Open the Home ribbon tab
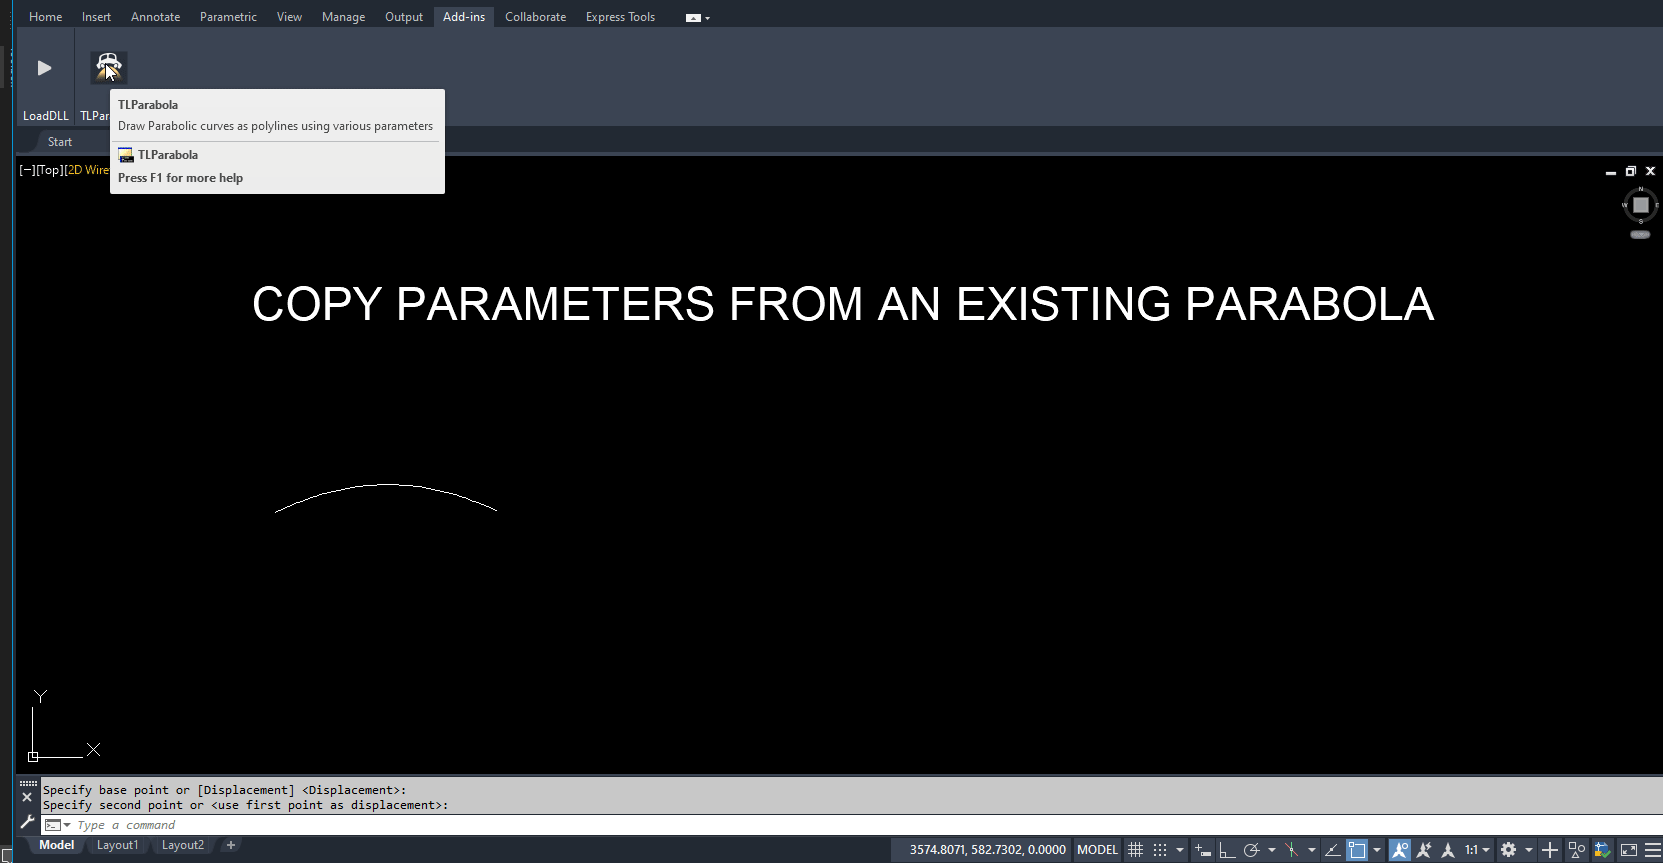 coord(45,17)
